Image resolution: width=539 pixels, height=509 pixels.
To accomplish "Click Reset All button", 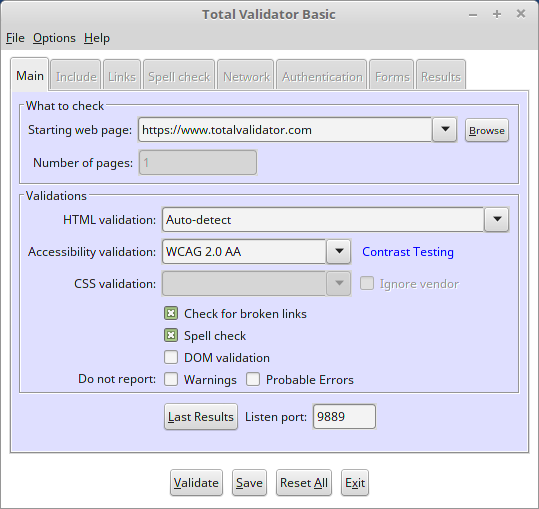I will click(304, 483).
